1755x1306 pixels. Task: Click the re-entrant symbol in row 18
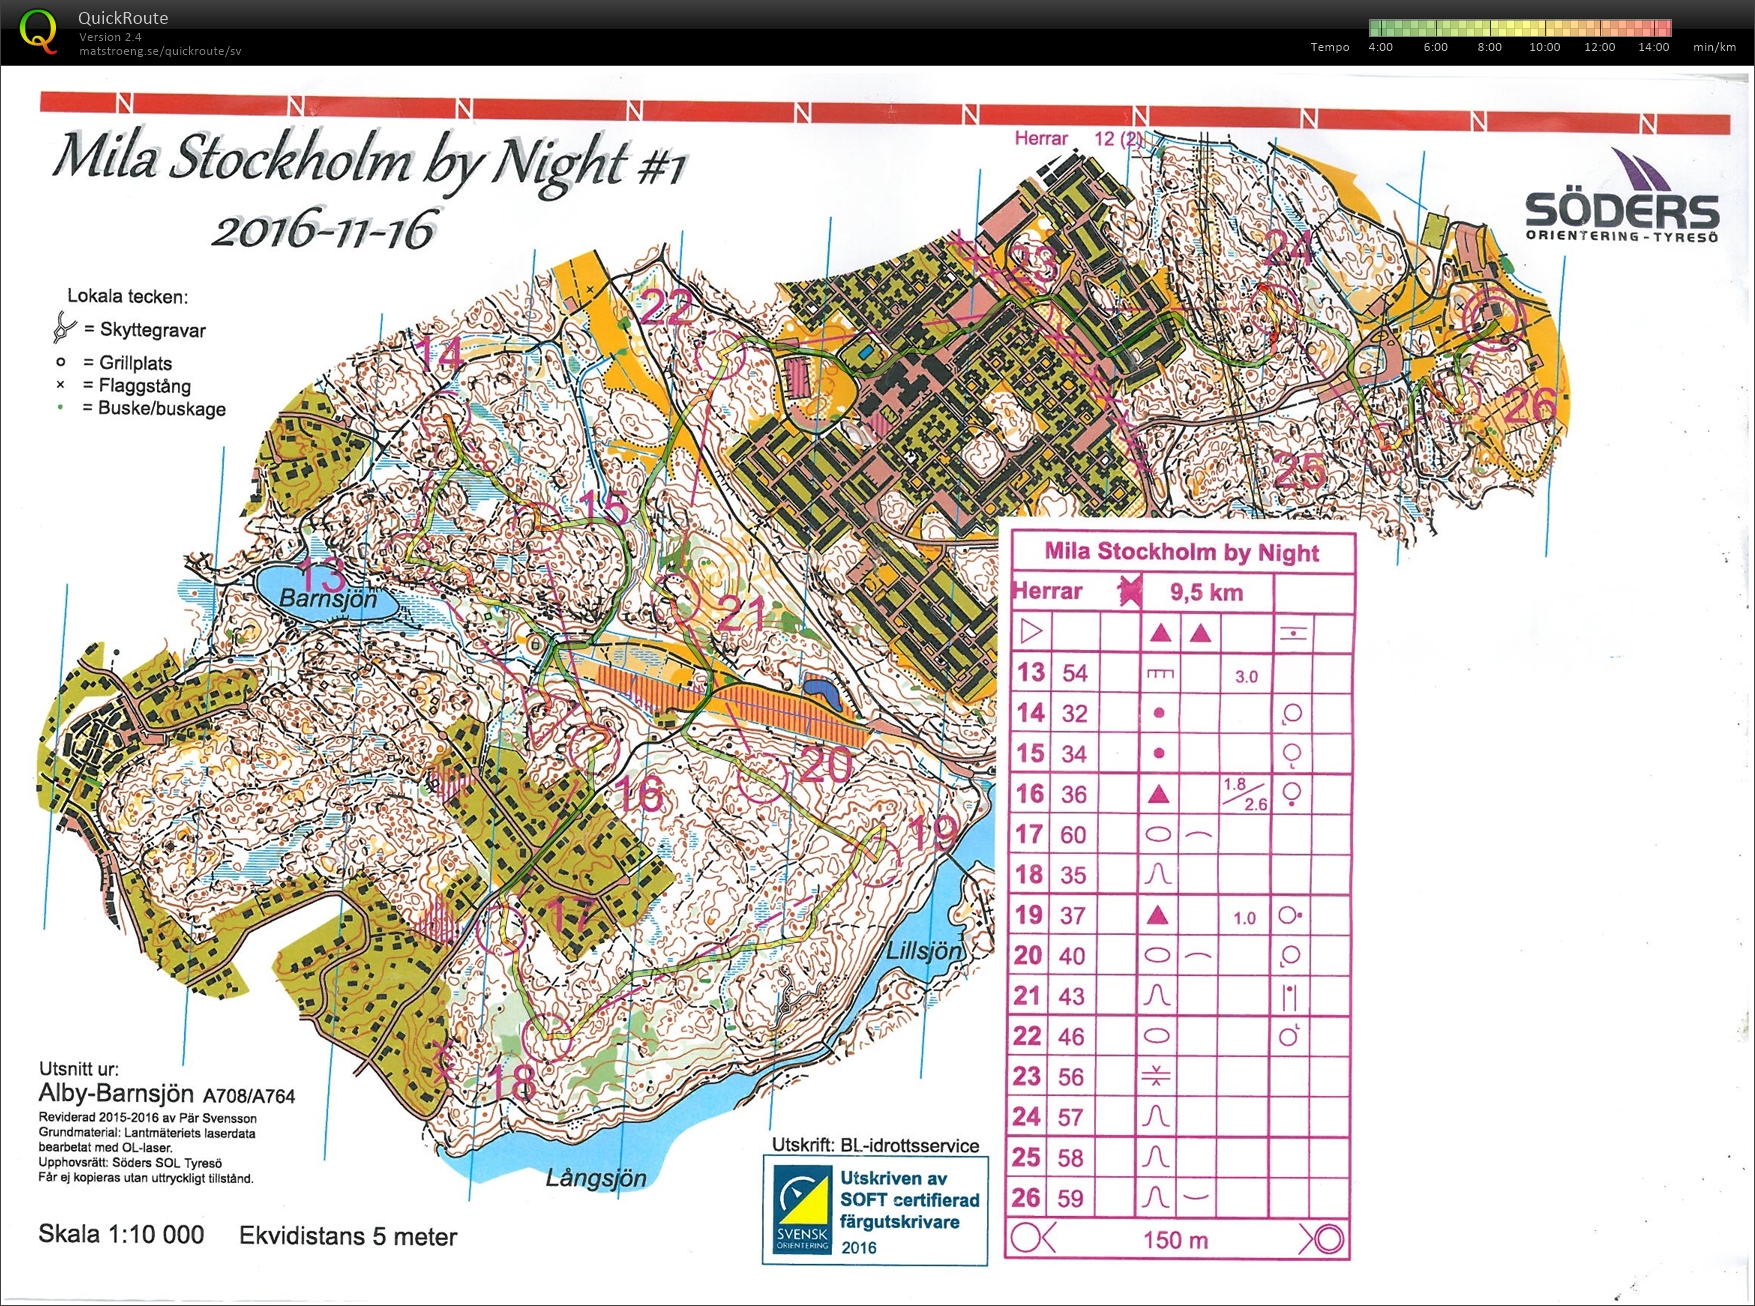click(x=1157, y=875)
